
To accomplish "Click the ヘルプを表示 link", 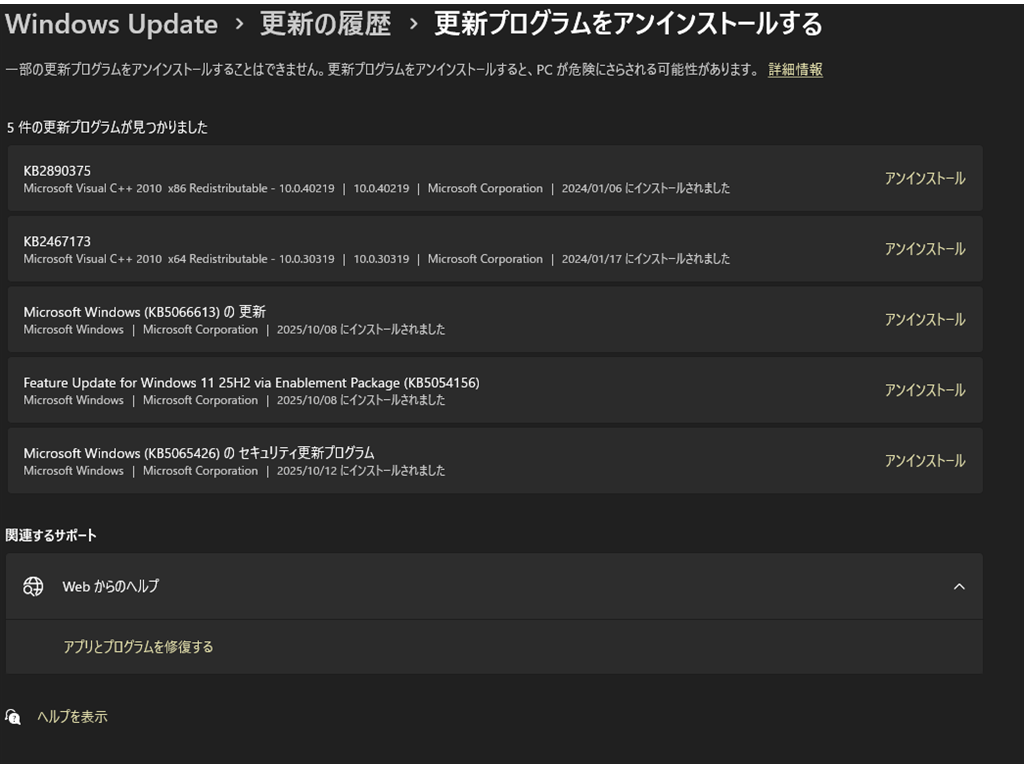I will pyautogui.click(x=72, y=717).
